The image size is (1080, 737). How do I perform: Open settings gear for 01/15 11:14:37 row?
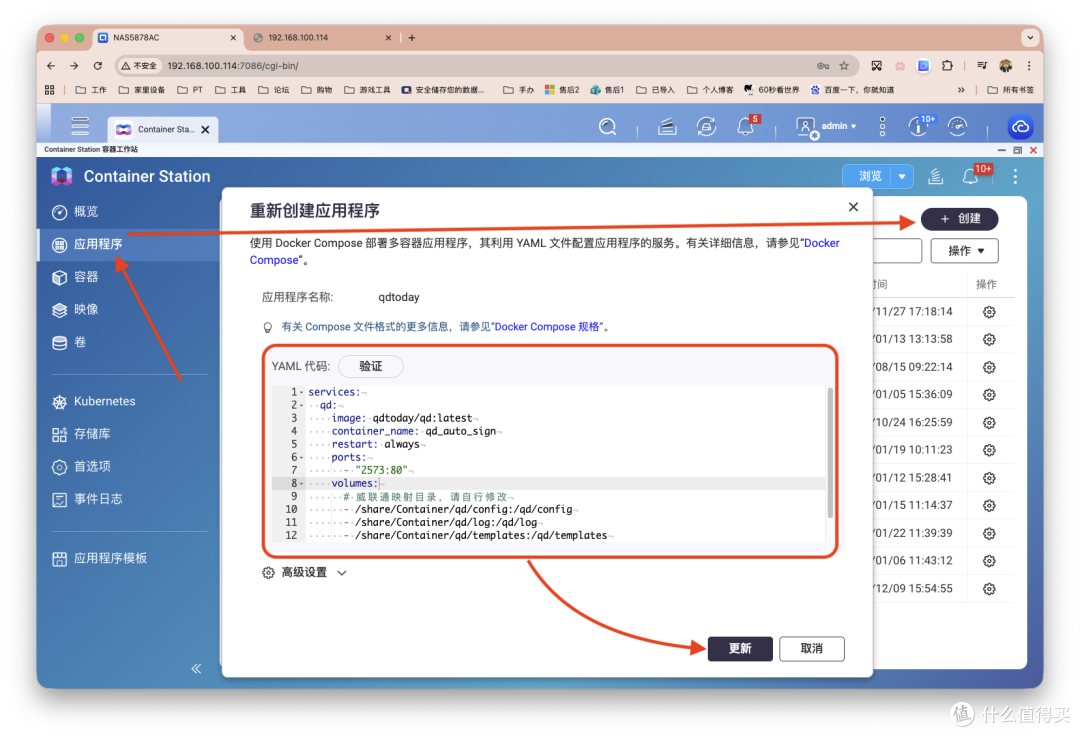coord(989,506)
